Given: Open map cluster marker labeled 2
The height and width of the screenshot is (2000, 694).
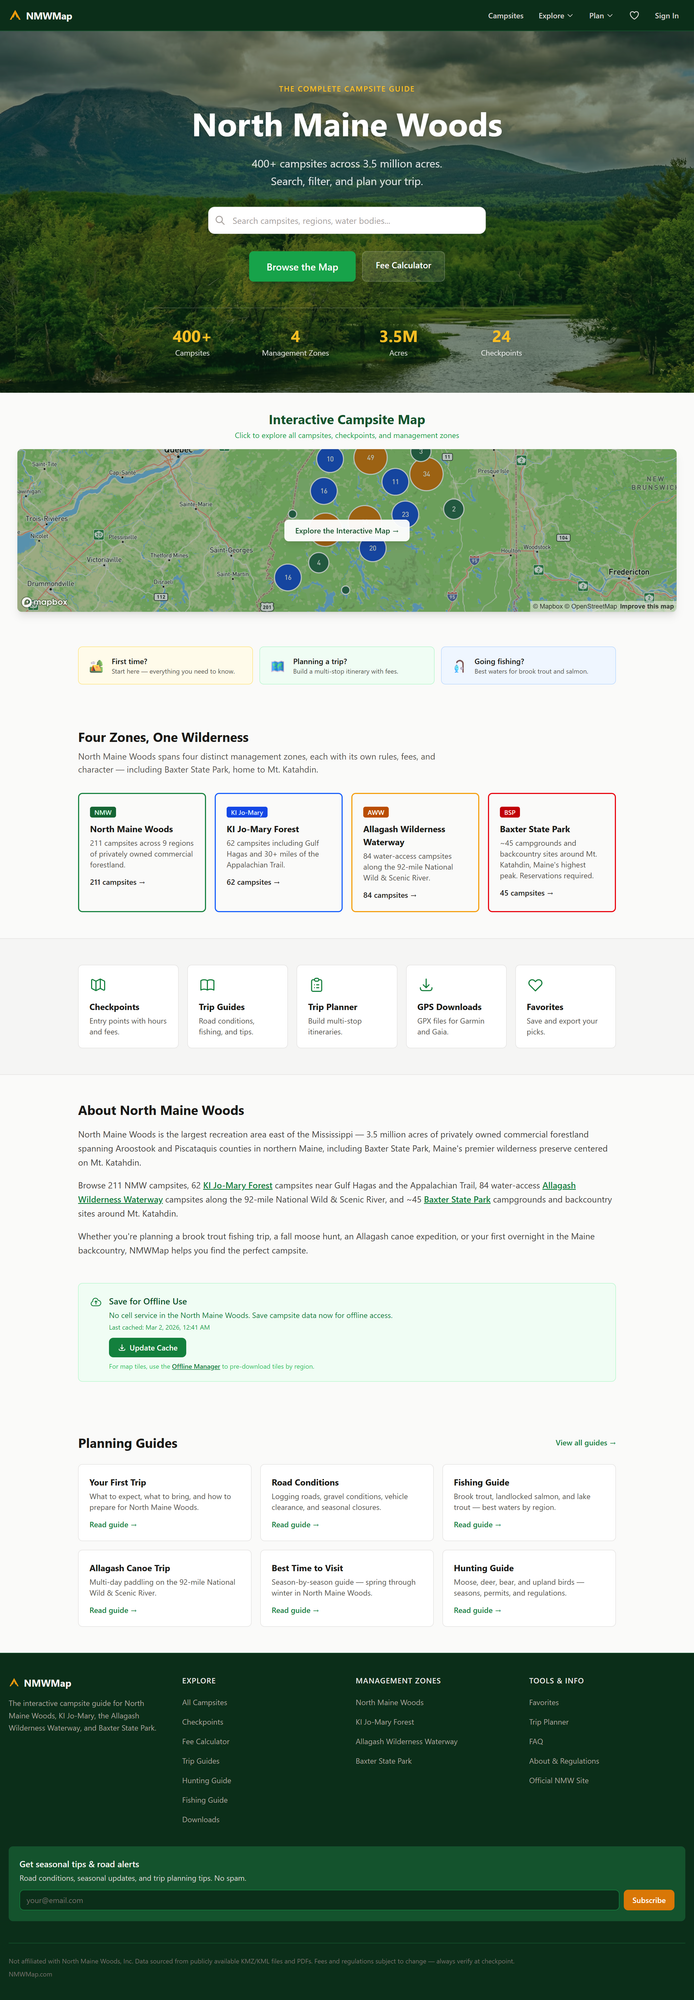Looking at the screenshot, I should click(453, 509).
